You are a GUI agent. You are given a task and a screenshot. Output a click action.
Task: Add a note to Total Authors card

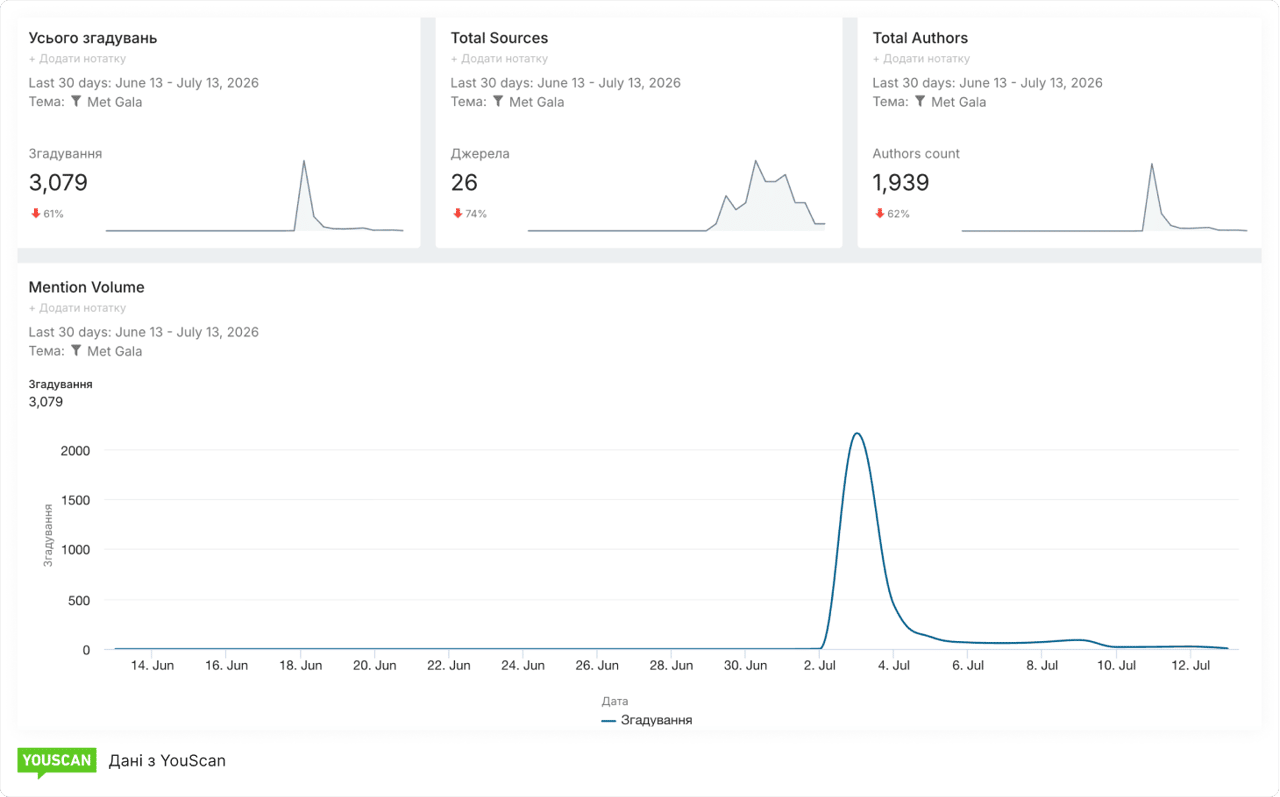click(x=921, y=59)
